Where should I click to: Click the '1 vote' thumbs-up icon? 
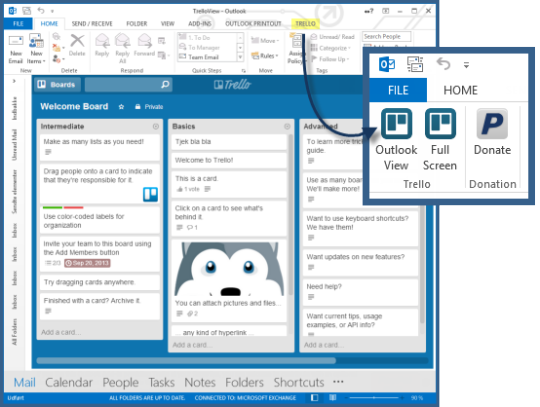coord(179,189)
